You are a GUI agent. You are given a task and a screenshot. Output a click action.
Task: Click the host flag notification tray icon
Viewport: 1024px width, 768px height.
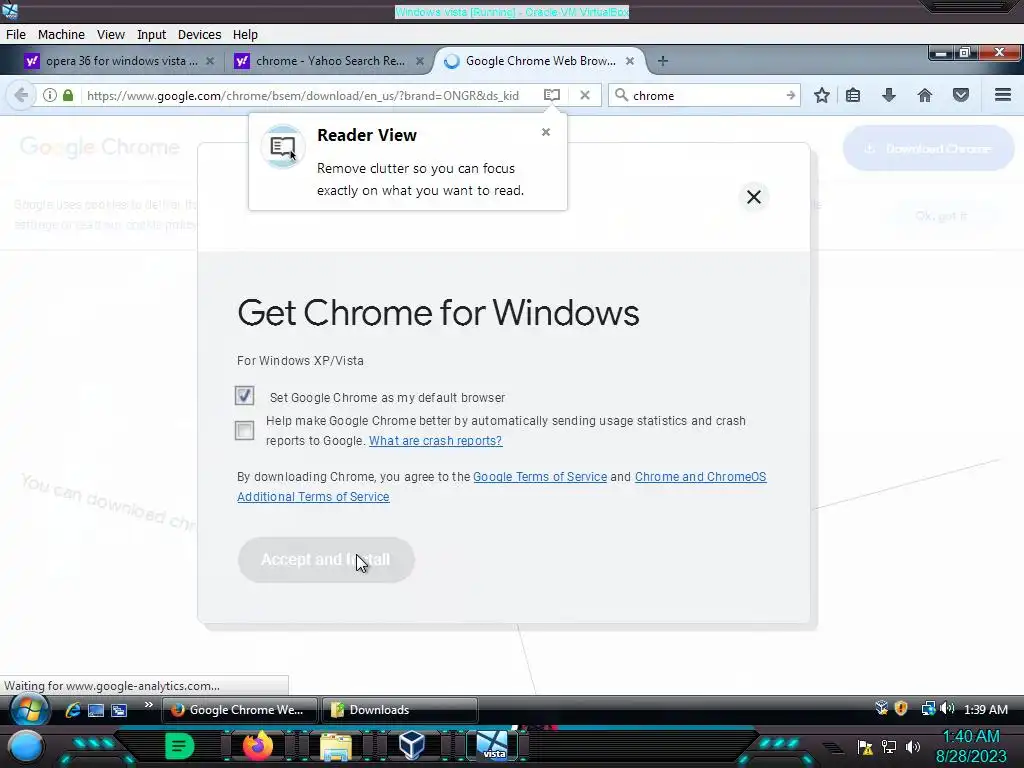(865, 747)
